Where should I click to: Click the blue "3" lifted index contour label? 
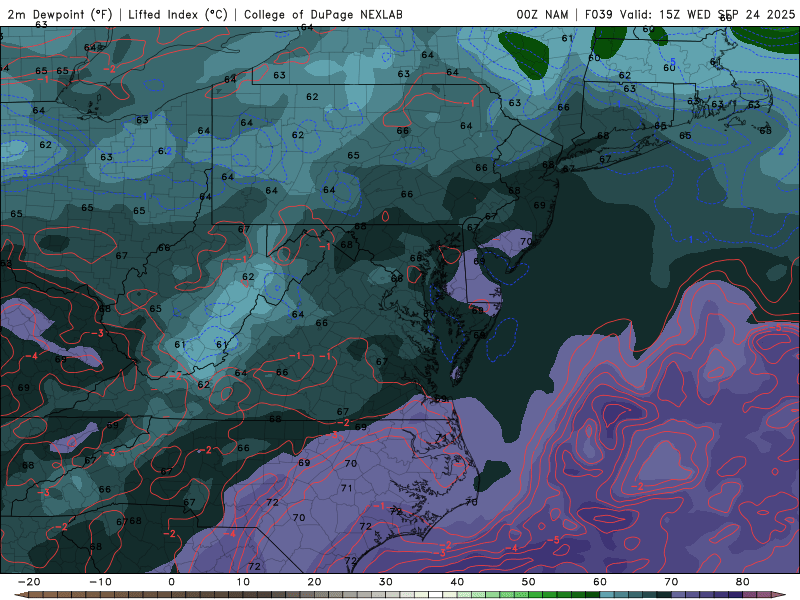point(26,174)
